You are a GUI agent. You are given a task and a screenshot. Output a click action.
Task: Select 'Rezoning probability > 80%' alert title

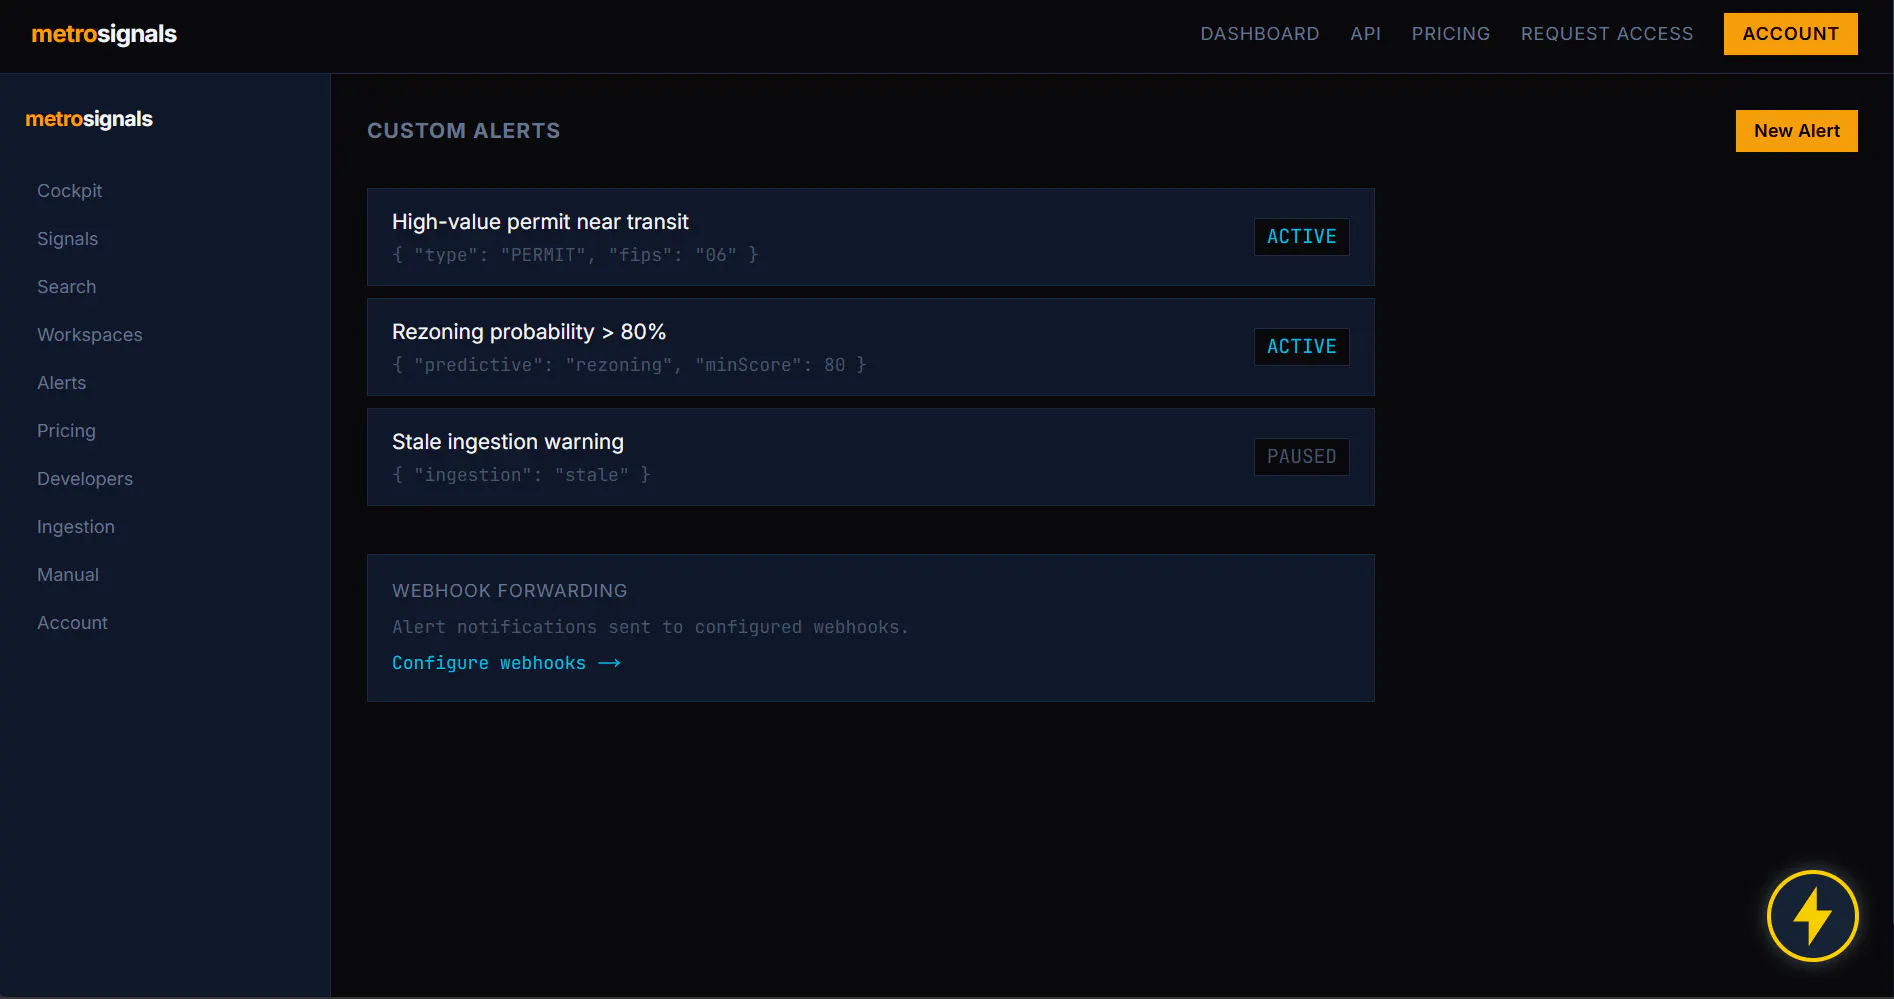[x=529, y=332]
